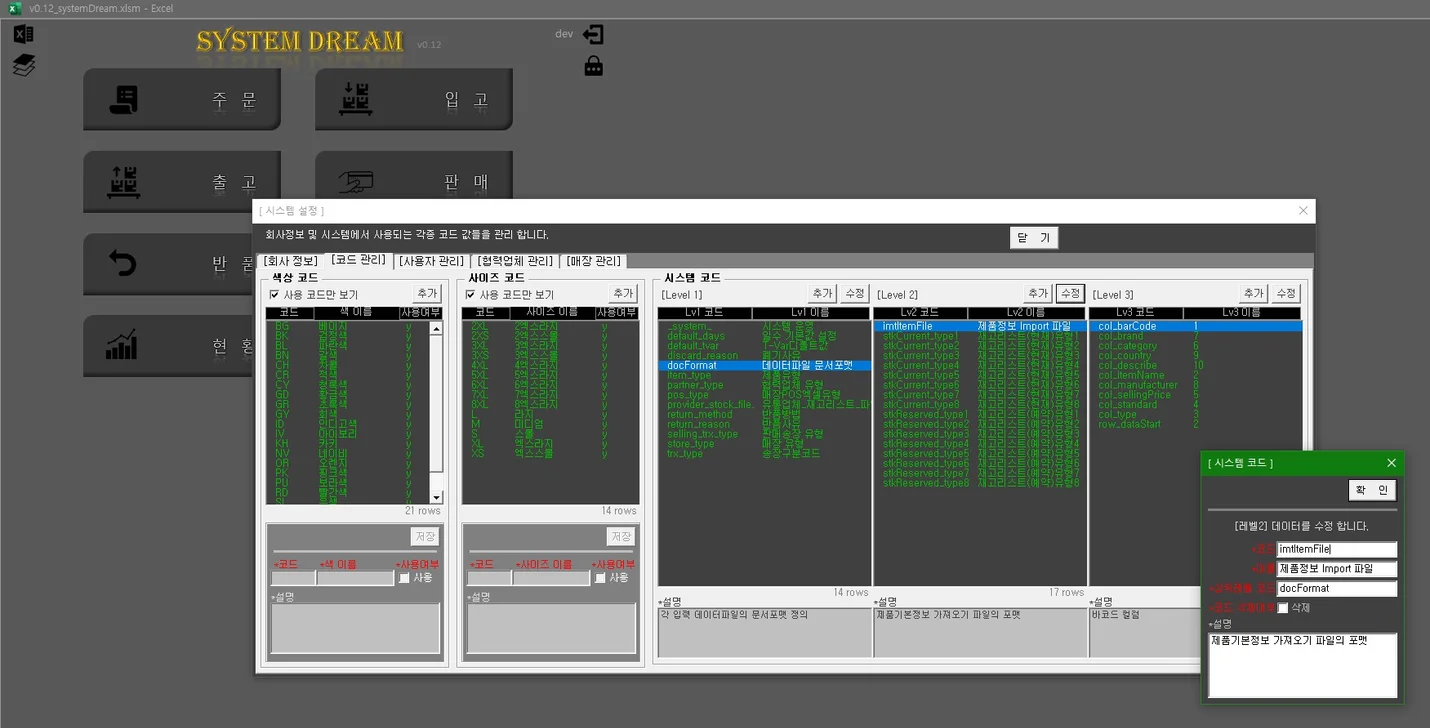Select stkReserved_type8 row in Level 2
The image size is (1430, 728).
coord(980,483)
